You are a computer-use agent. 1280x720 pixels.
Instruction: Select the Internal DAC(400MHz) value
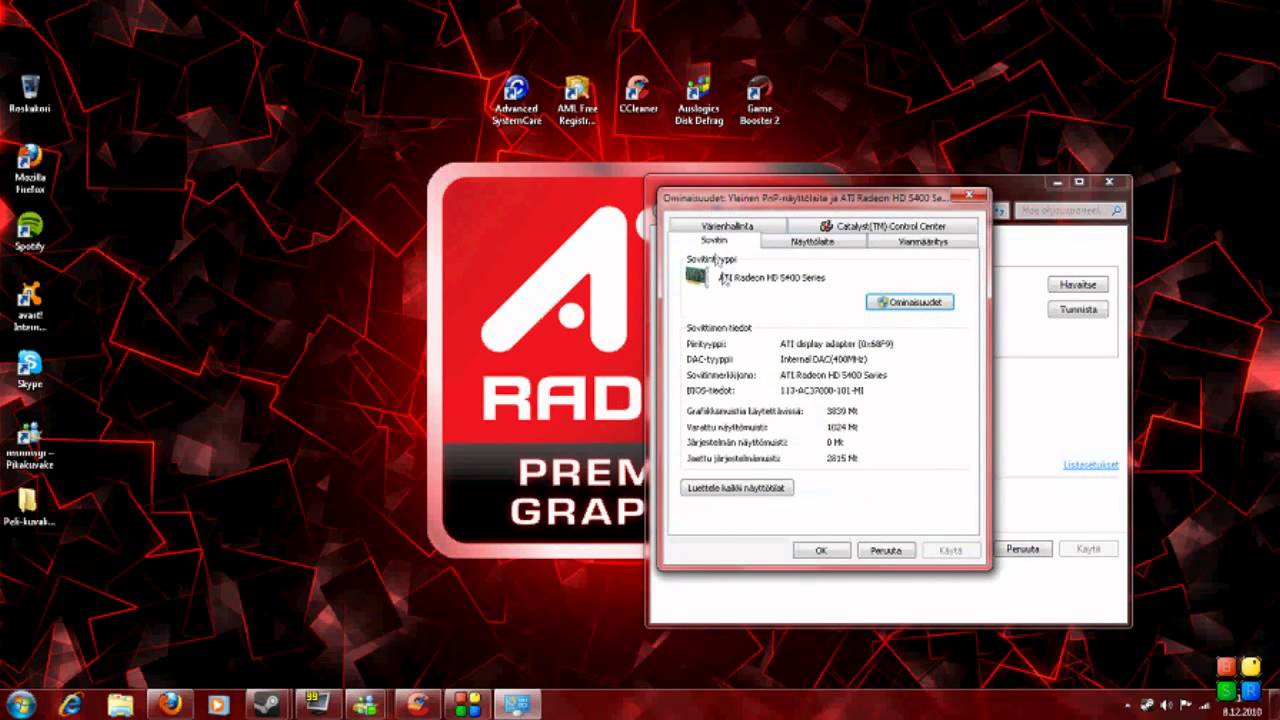(823, 359)
